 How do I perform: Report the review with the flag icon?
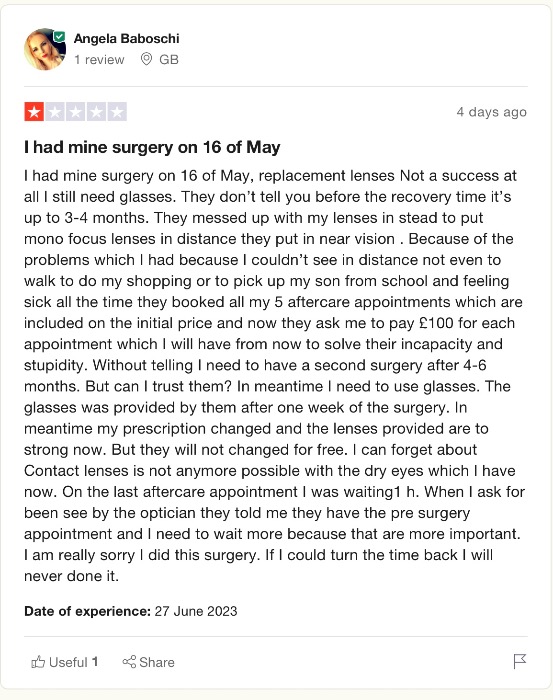tap(520, 661)
